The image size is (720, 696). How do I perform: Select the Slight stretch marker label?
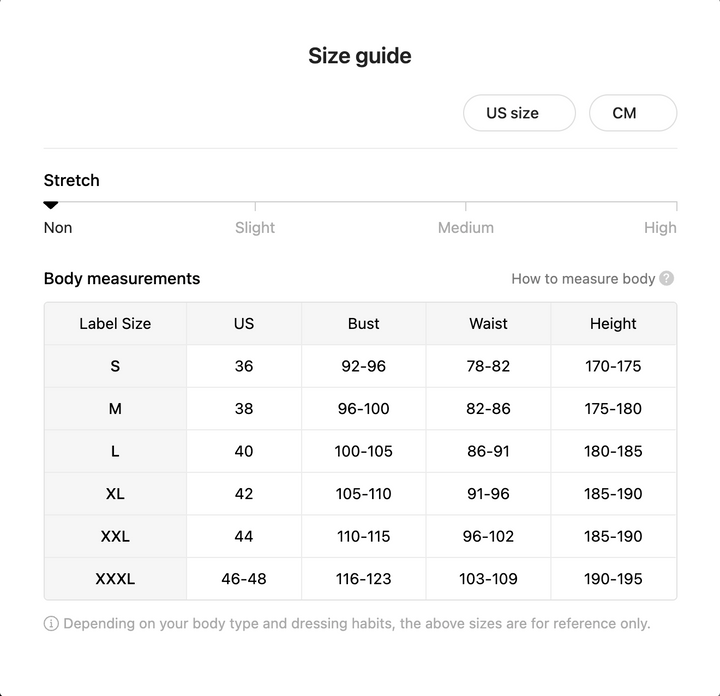point(255,228)
